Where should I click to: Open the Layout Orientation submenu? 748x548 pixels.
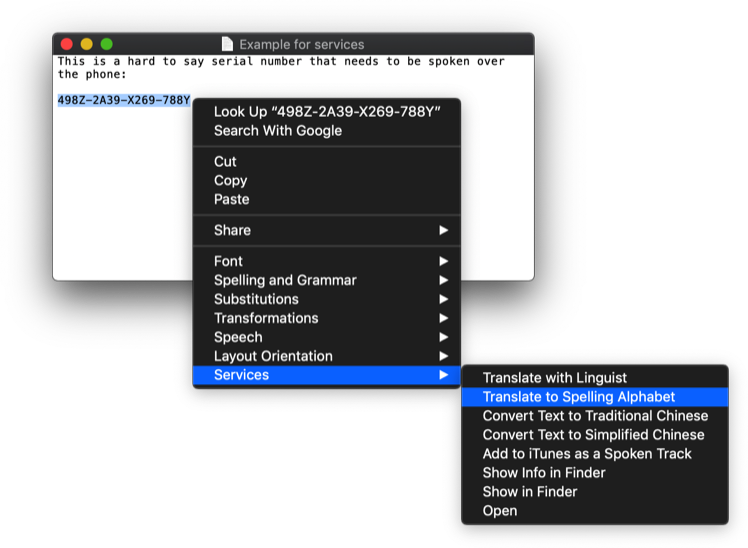coord(327,356)
